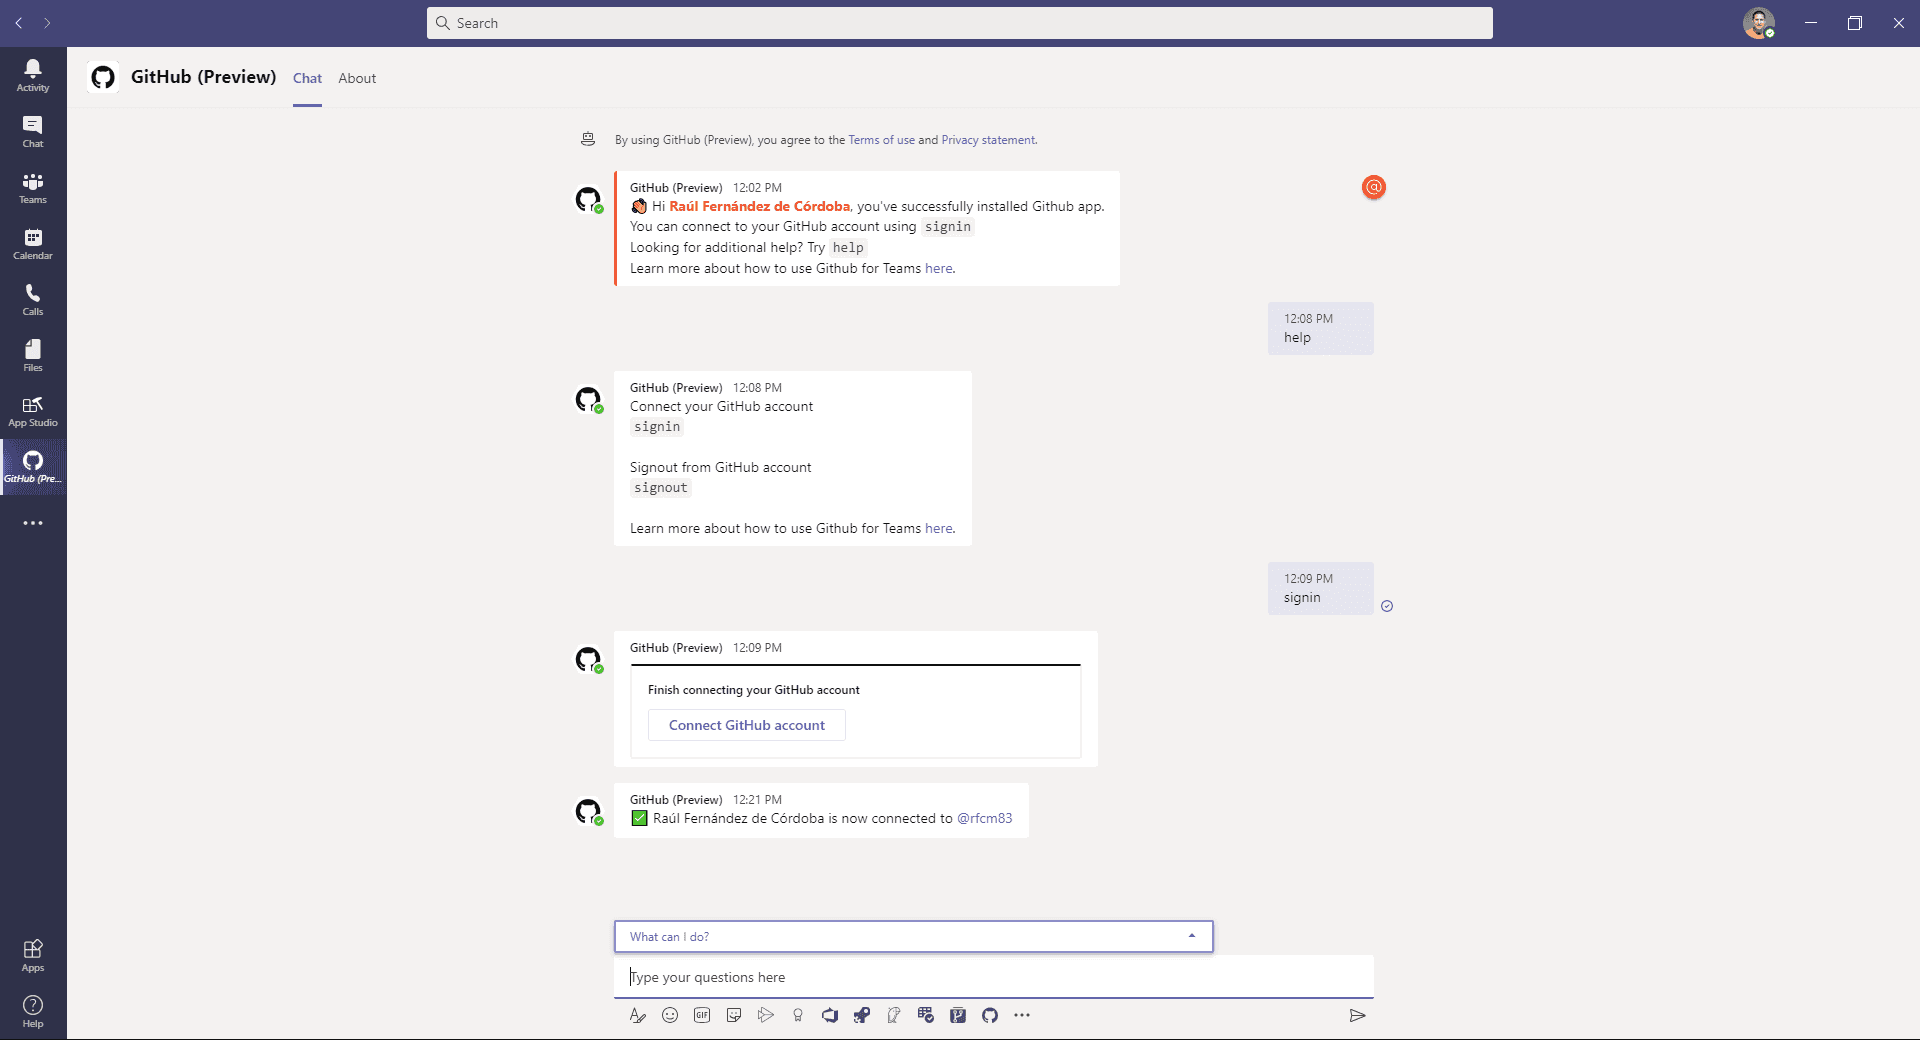Image resolution: width=1920 pixels, height=1040 pixels.
Task: Open GitHub messaging extension in compose toolbar
Action: pyautogui.click(x=990, y=1015)
